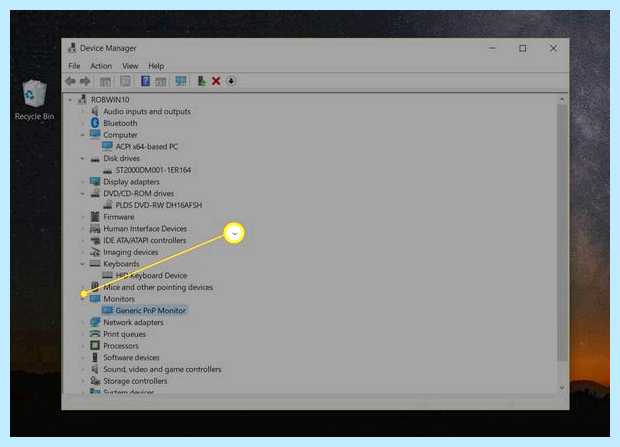Viewport: 620px width, 447px height.
Task: Select the Monitors category label
Action: [x=119, y=299]
